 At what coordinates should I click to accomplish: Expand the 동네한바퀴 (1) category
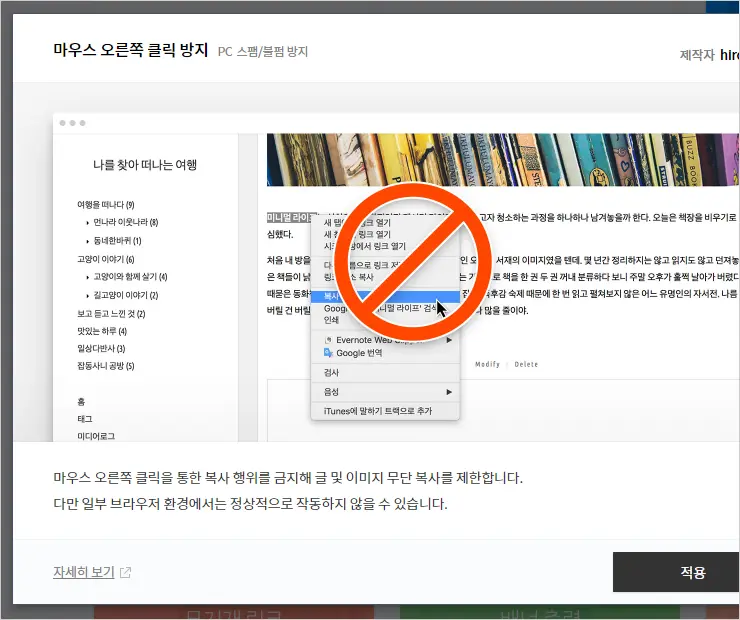(x=88, y=241)
